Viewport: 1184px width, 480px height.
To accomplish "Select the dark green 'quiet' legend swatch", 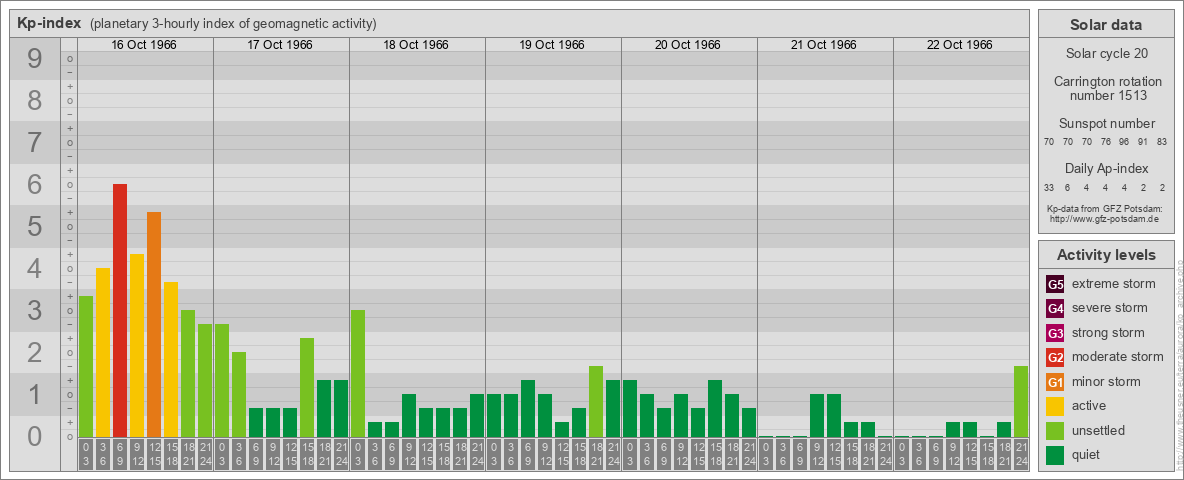I will pos(1055,455).
